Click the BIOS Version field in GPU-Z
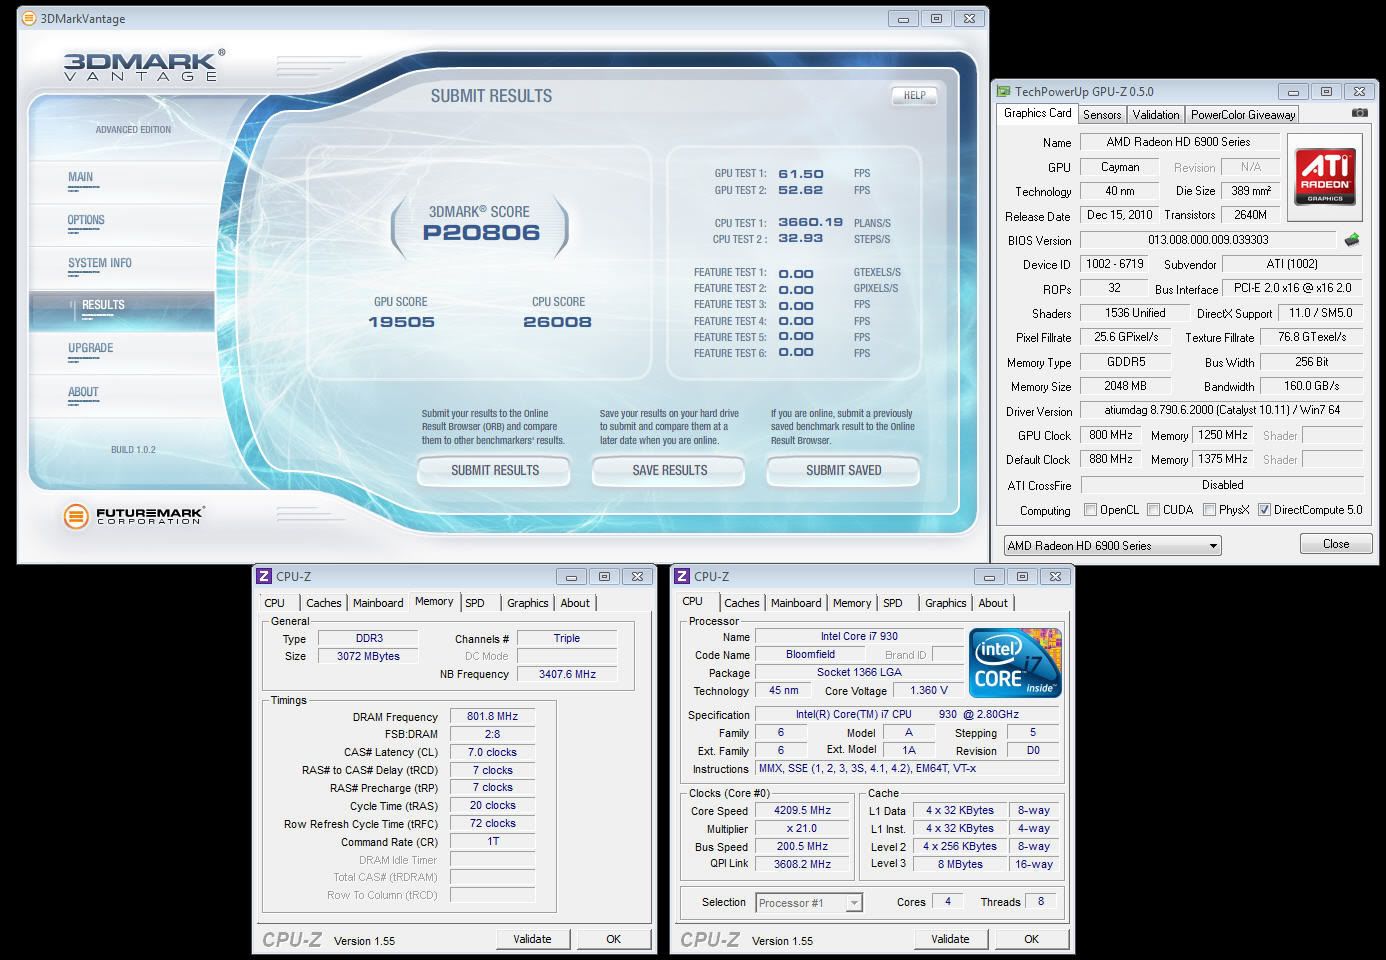Screen dimensions: 1386x960 tap(1208, 240)
